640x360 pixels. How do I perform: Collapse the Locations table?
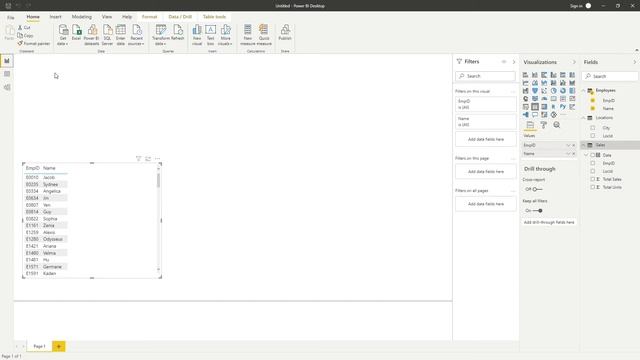584,118
